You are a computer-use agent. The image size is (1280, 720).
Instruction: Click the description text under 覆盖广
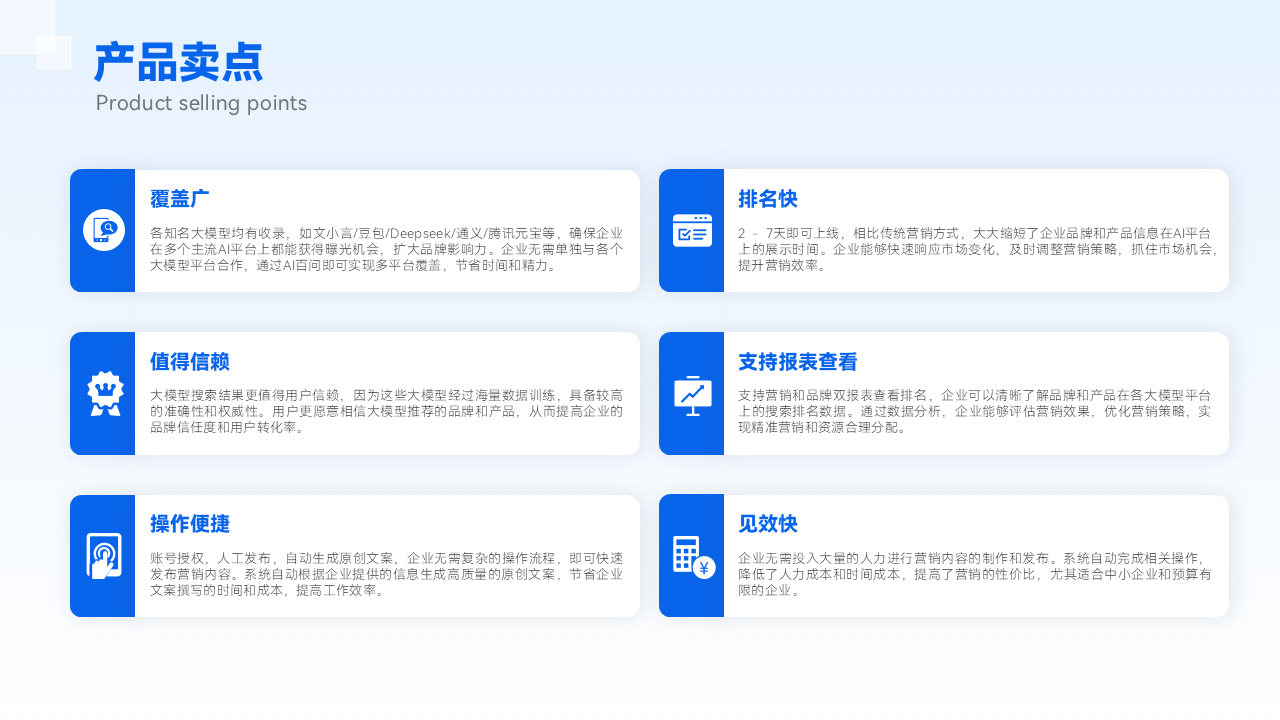tap(386, 249)
